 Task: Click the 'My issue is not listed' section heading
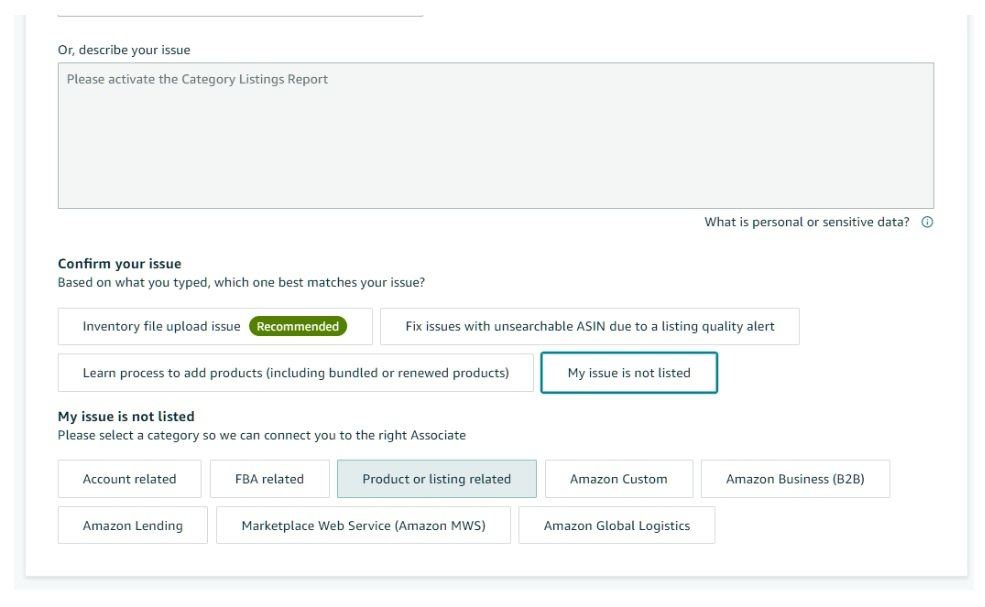point(126,416)
